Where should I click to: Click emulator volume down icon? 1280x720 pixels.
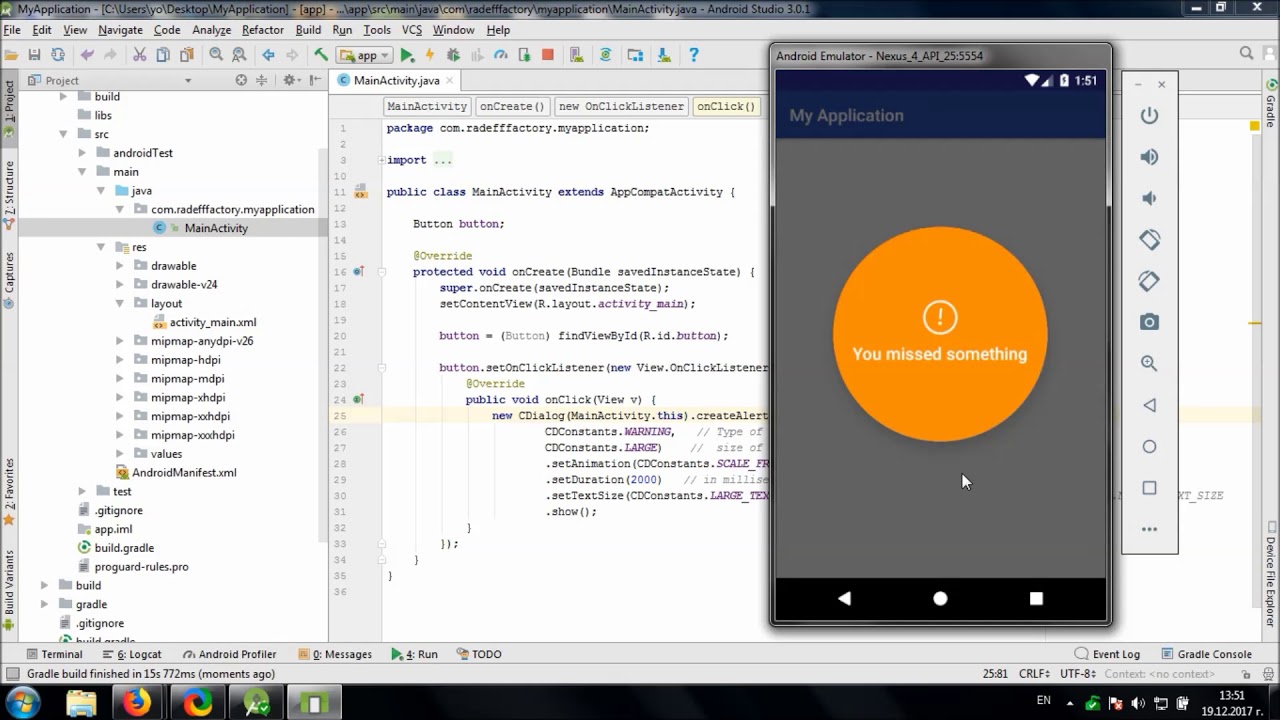[1149, 198]
